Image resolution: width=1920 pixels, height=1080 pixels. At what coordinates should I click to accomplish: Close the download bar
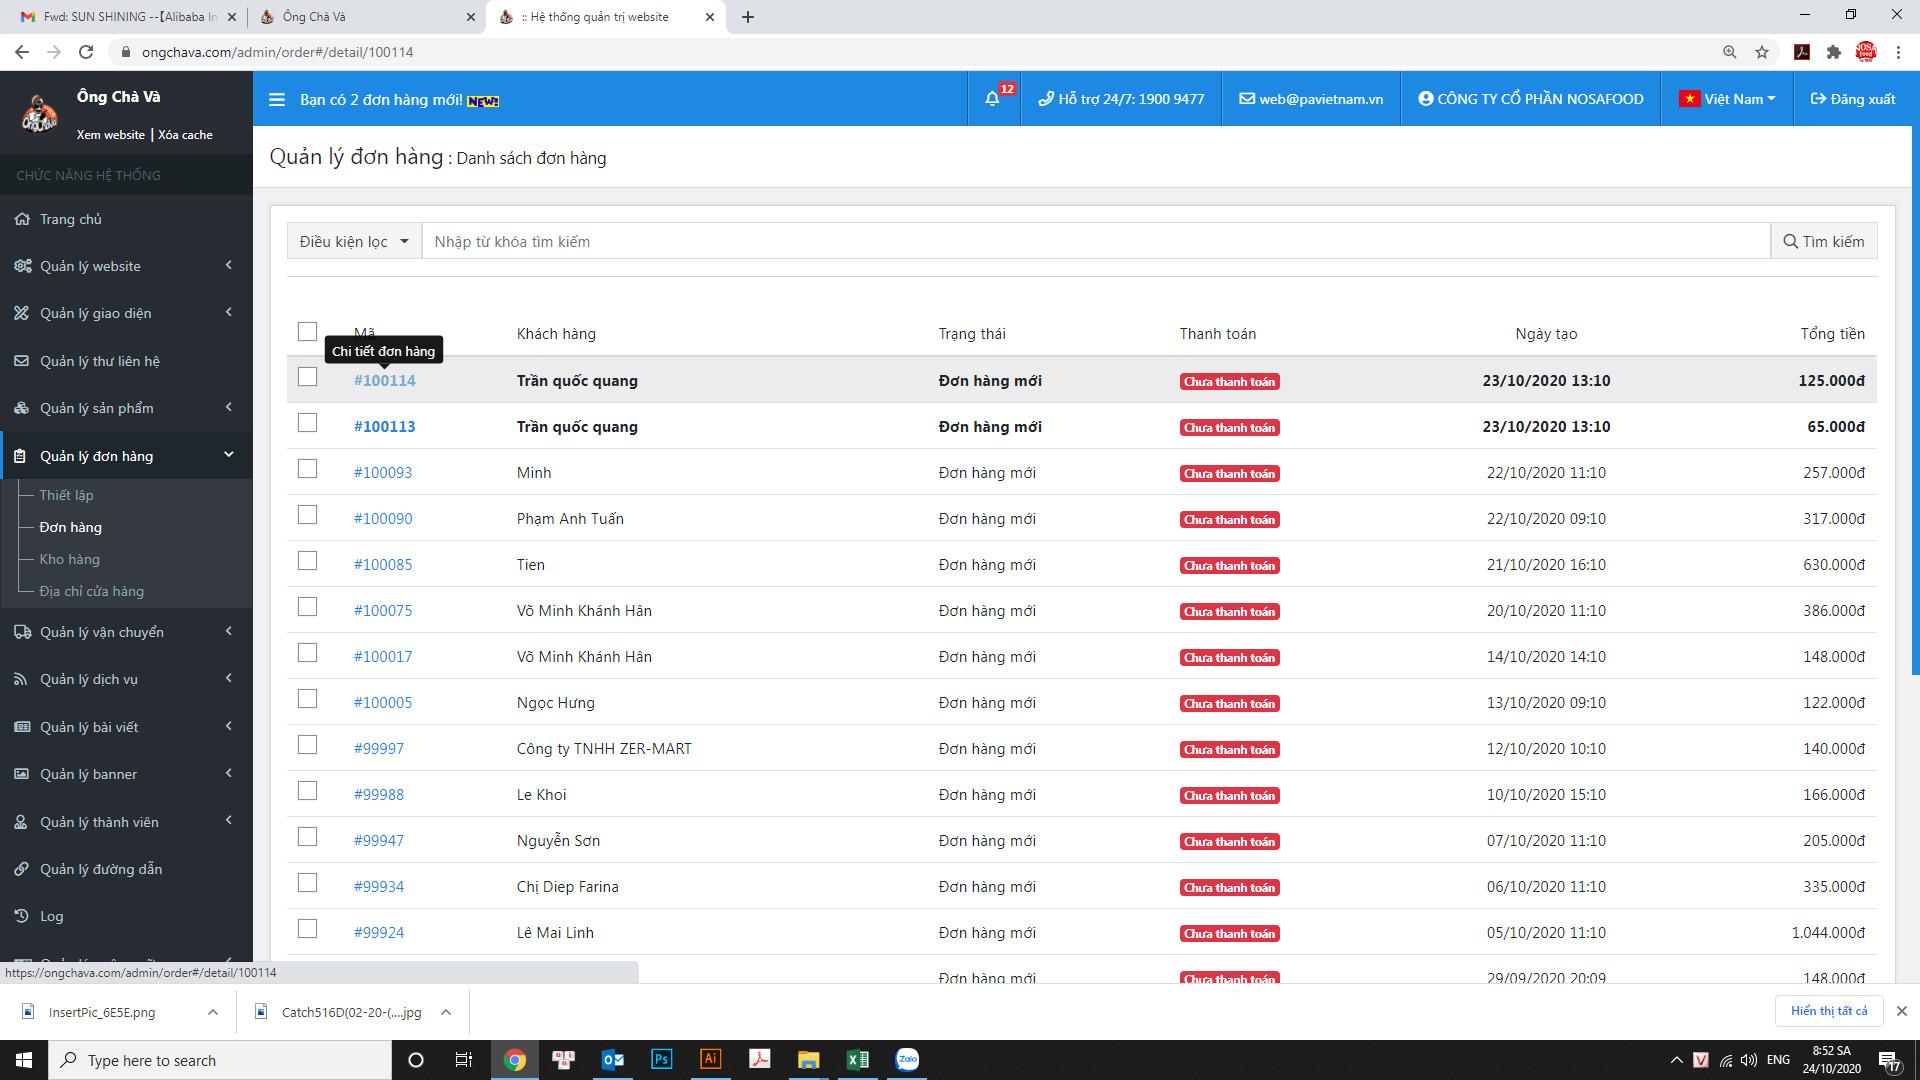coord(1902,1011)
